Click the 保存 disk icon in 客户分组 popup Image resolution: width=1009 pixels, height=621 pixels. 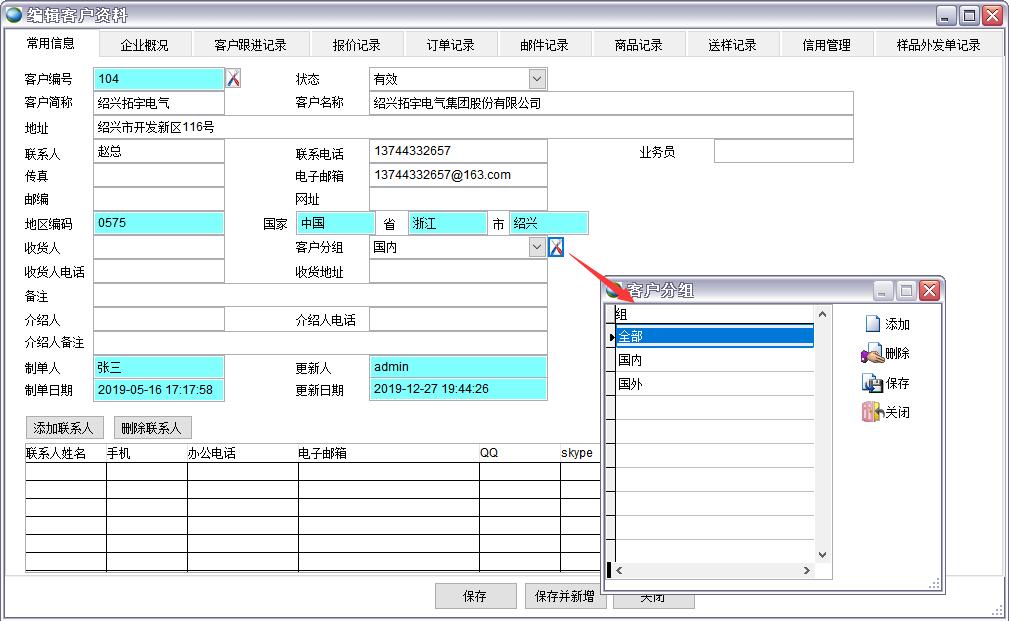coord(872,383)
